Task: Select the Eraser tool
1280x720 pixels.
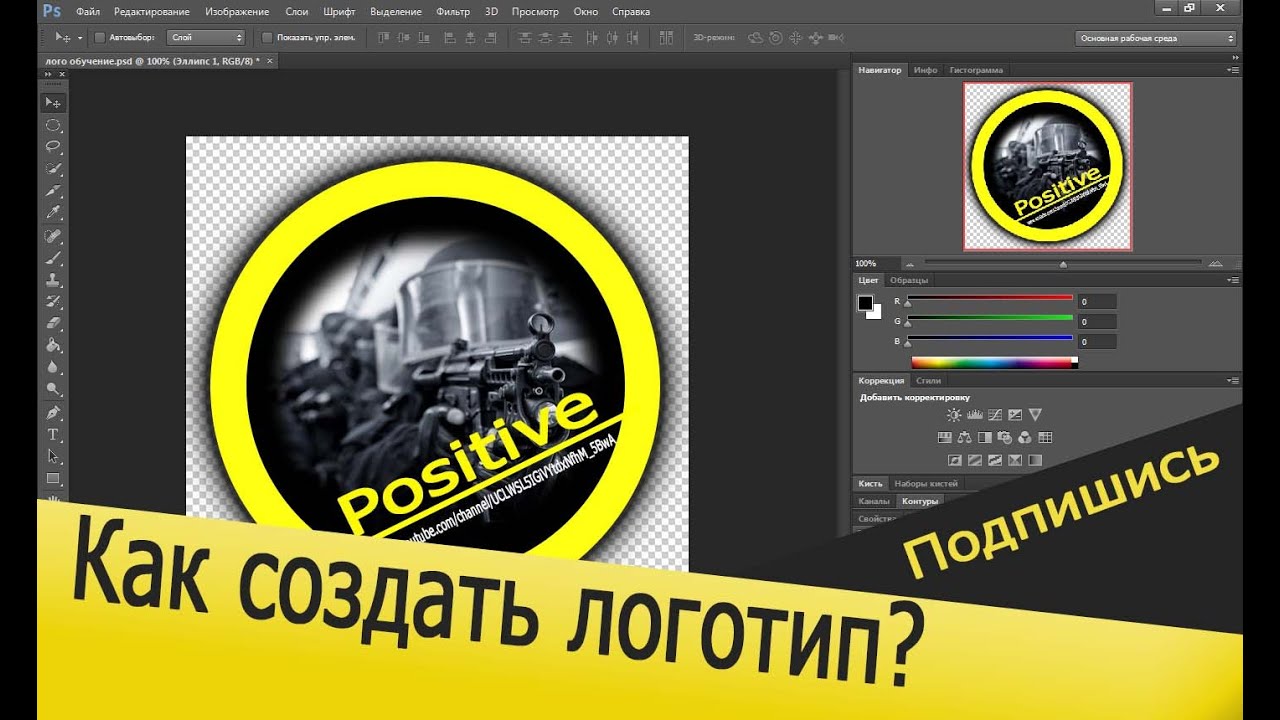Action: point(54,323)
